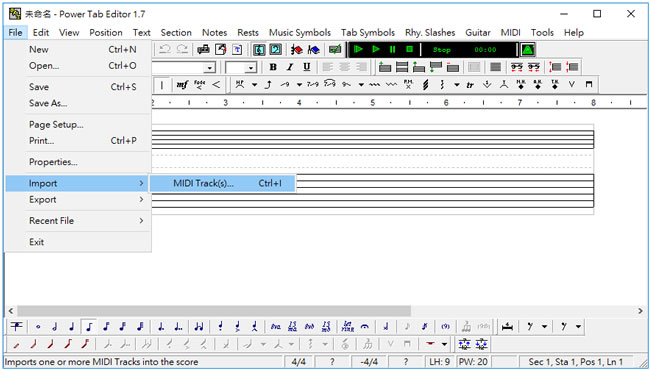
Task: Click the tapped harmonic T.H. icon
Action: (555, 85)
